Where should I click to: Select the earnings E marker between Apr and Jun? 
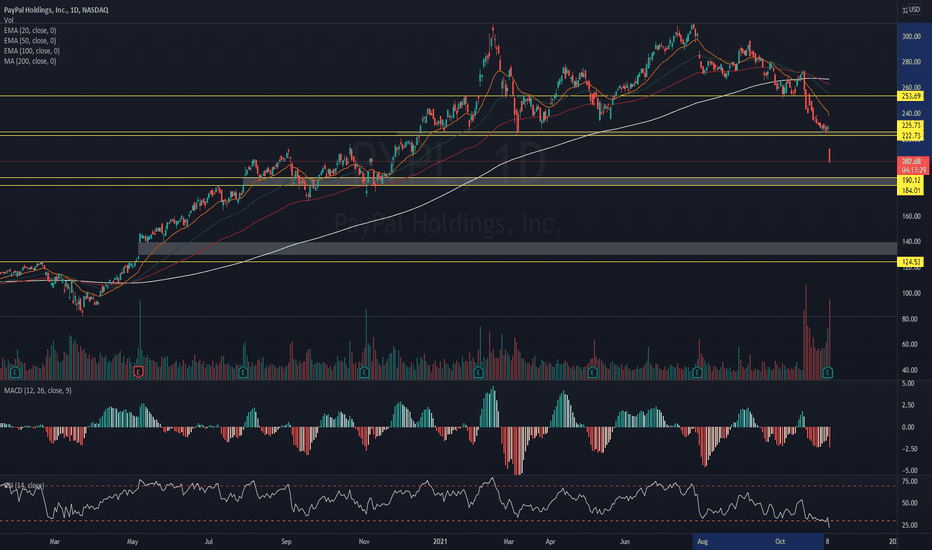pos(592,372)
